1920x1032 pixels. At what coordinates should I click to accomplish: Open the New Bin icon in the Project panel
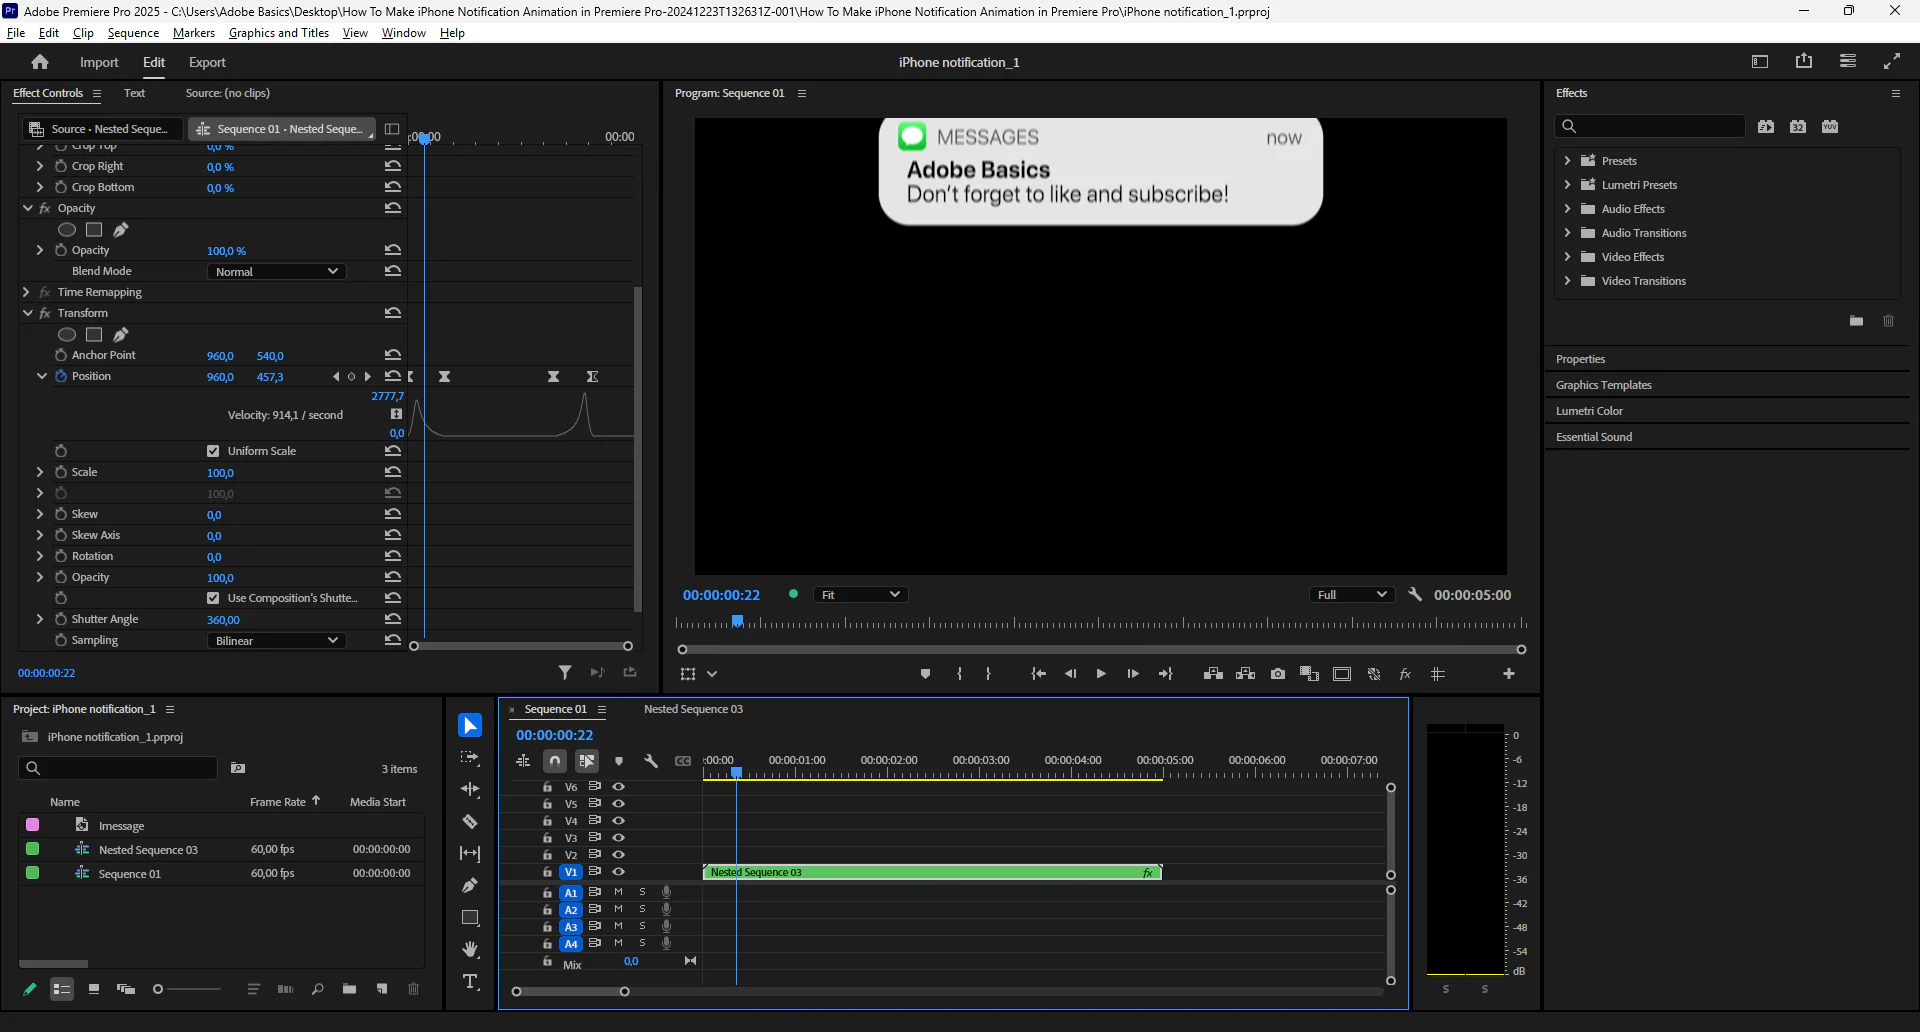(x=349, y=989)
